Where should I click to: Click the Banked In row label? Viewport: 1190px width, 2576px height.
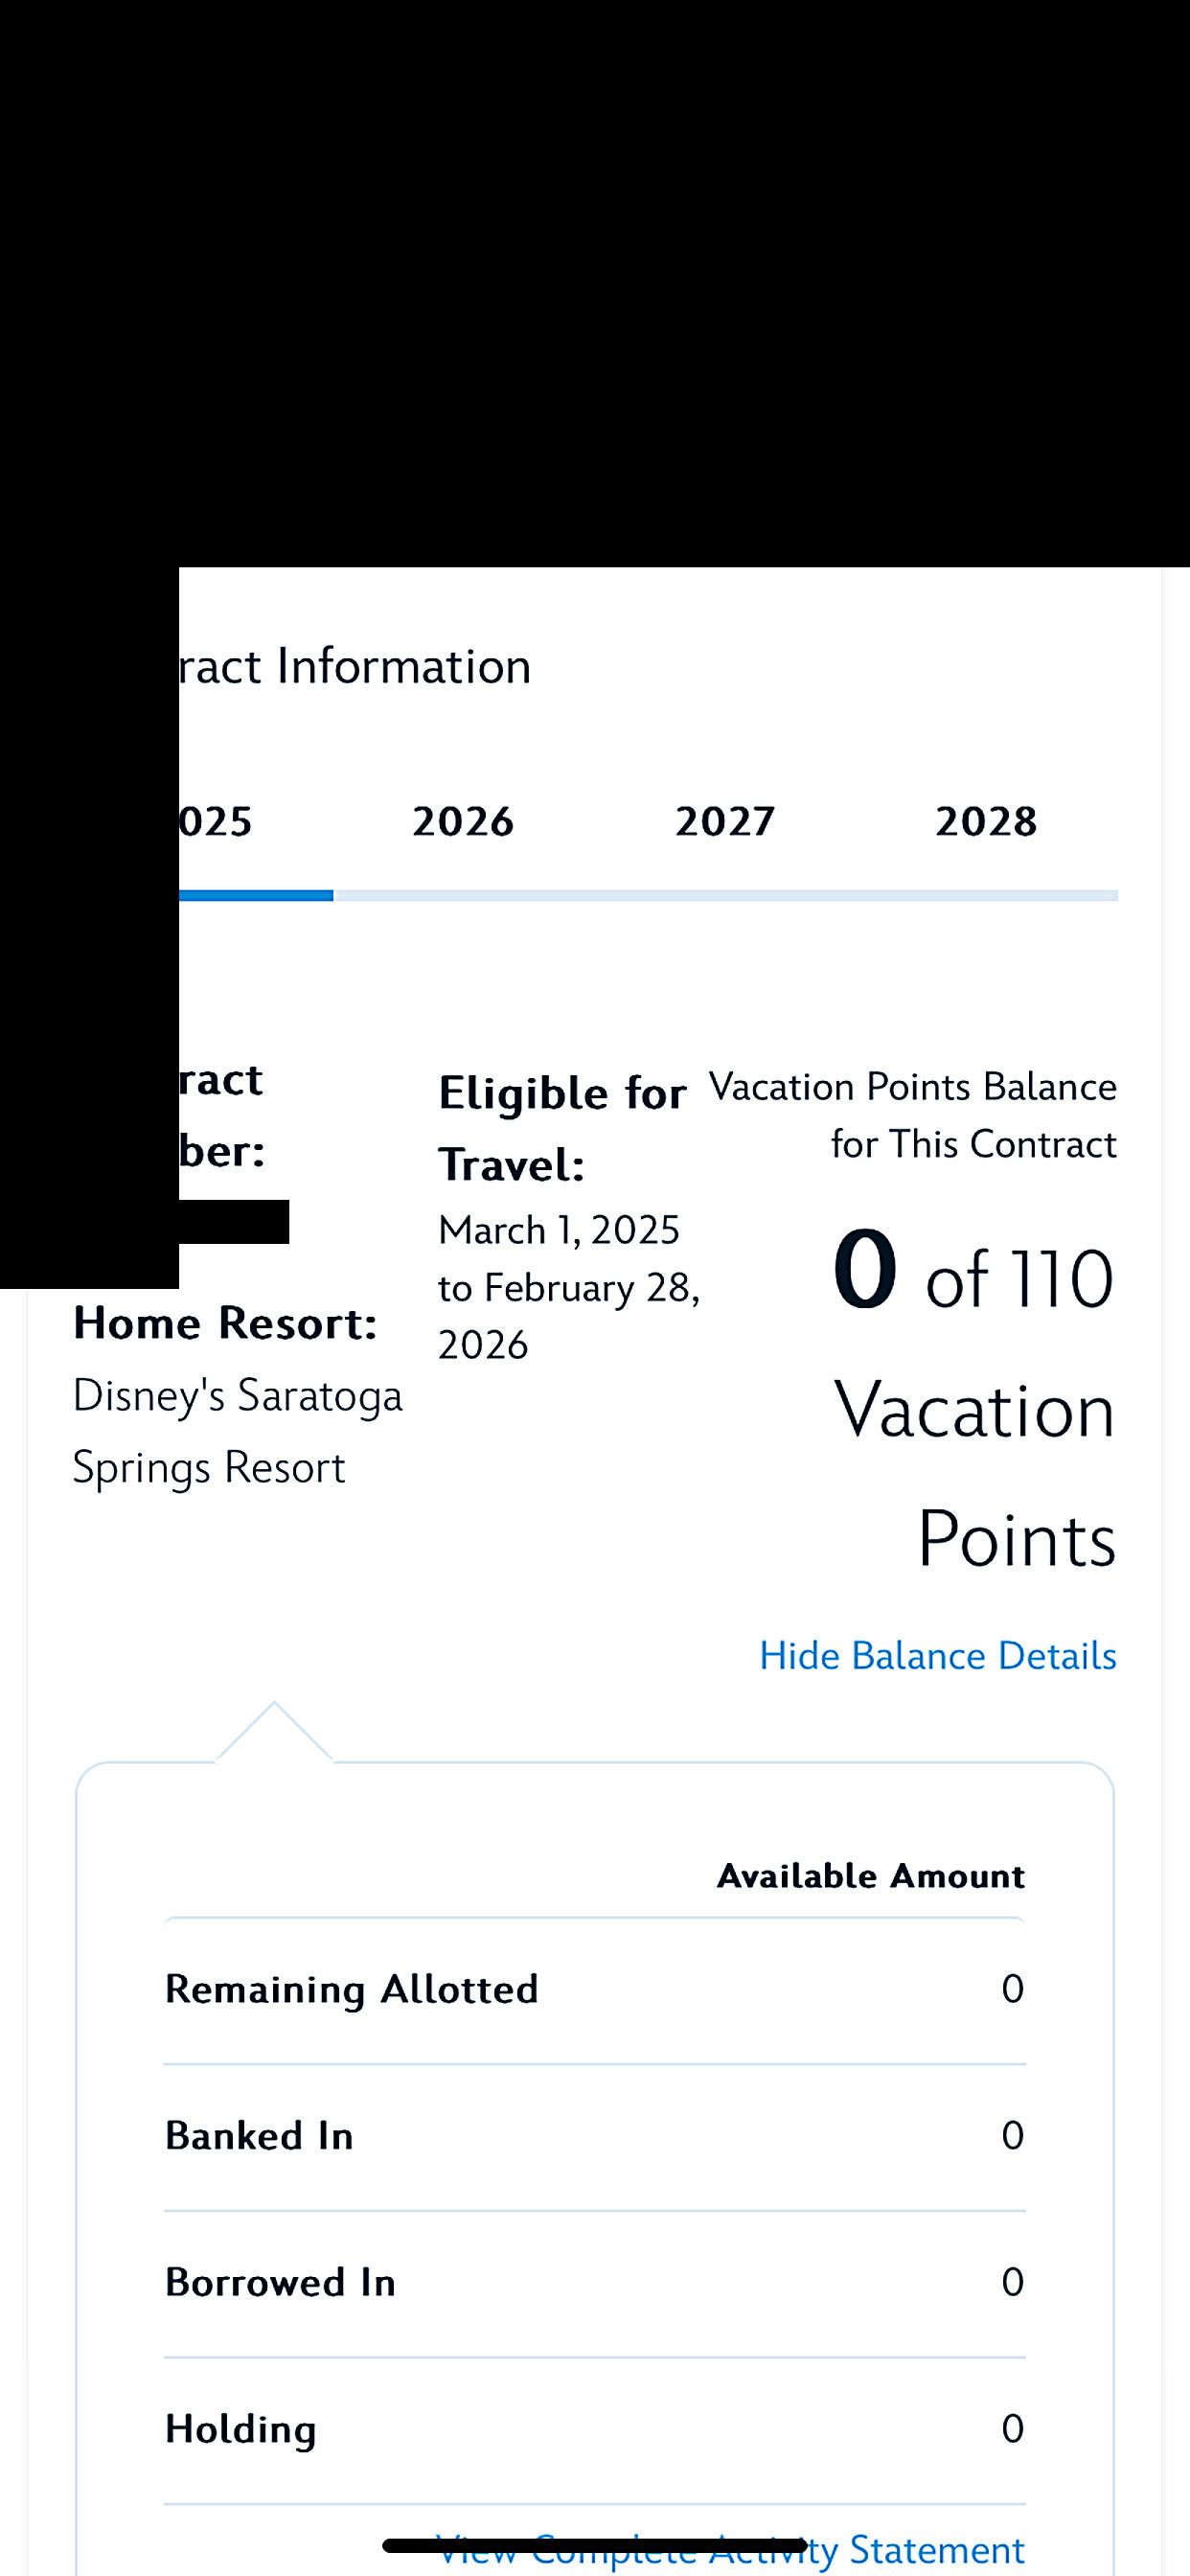(x=260, y=2136)
